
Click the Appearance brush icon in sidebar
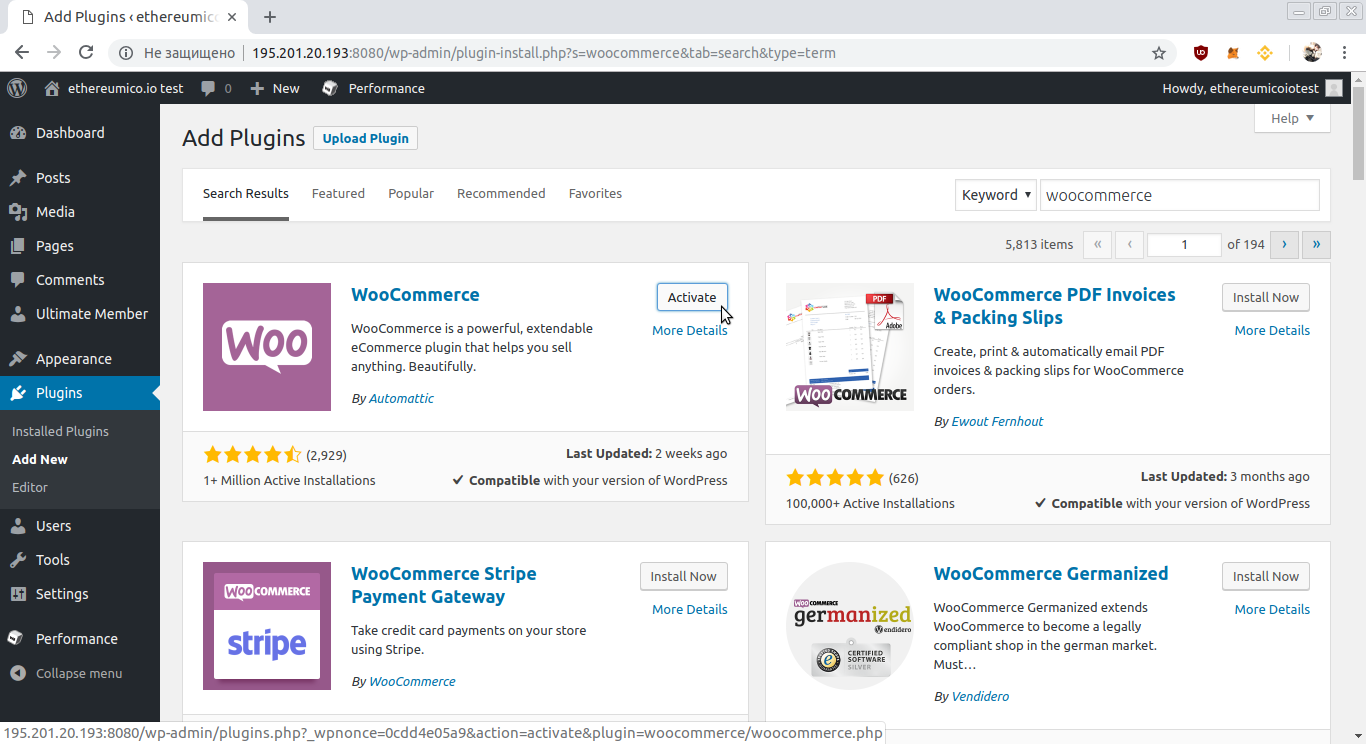[18, 359]
